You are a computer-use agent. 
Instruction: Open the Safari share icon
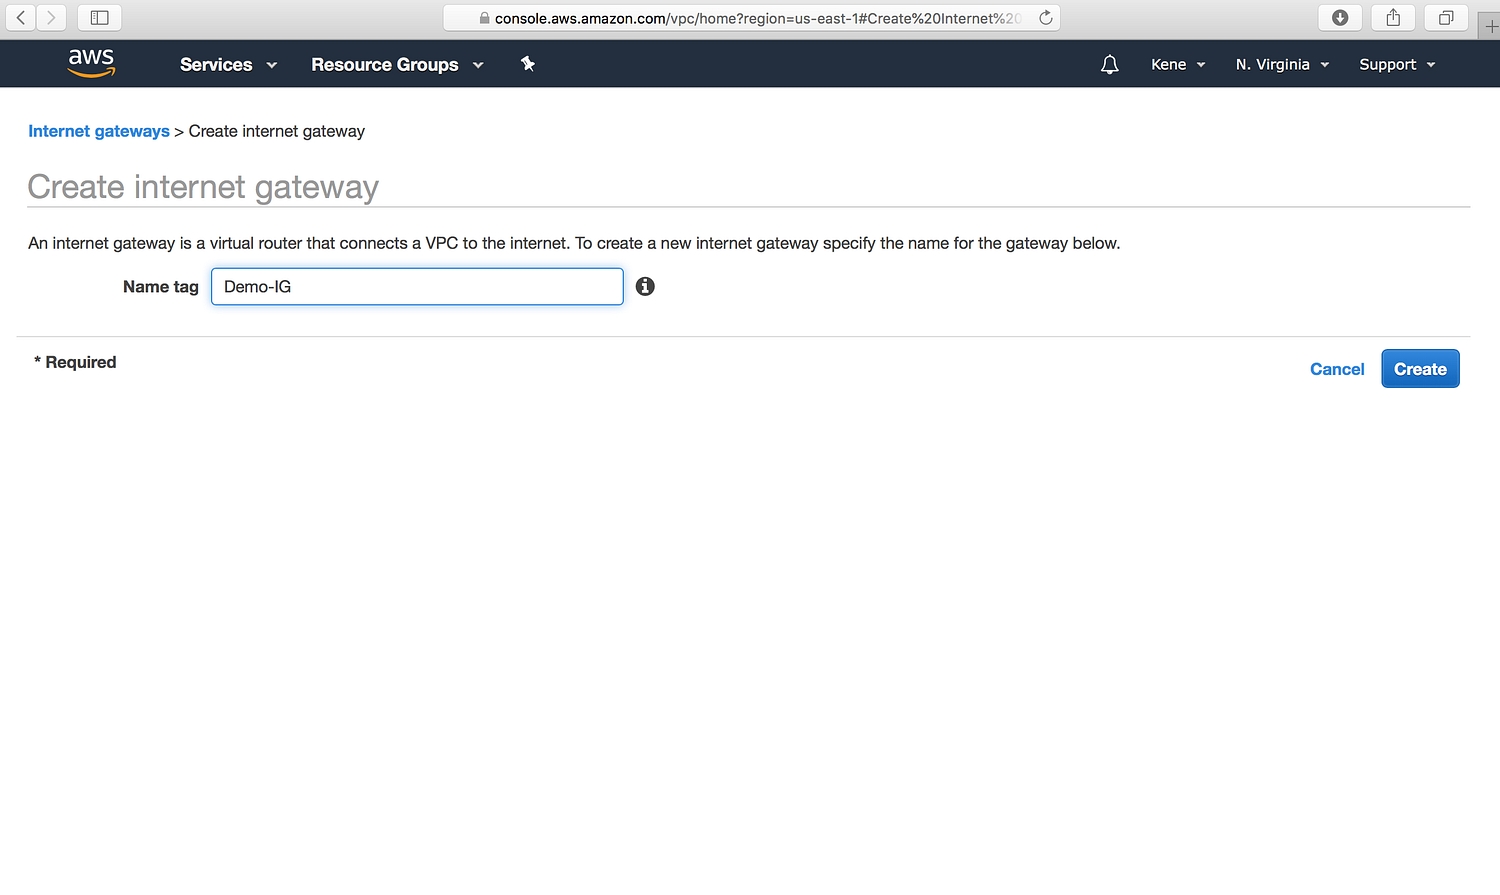(x=1393, y=18)
